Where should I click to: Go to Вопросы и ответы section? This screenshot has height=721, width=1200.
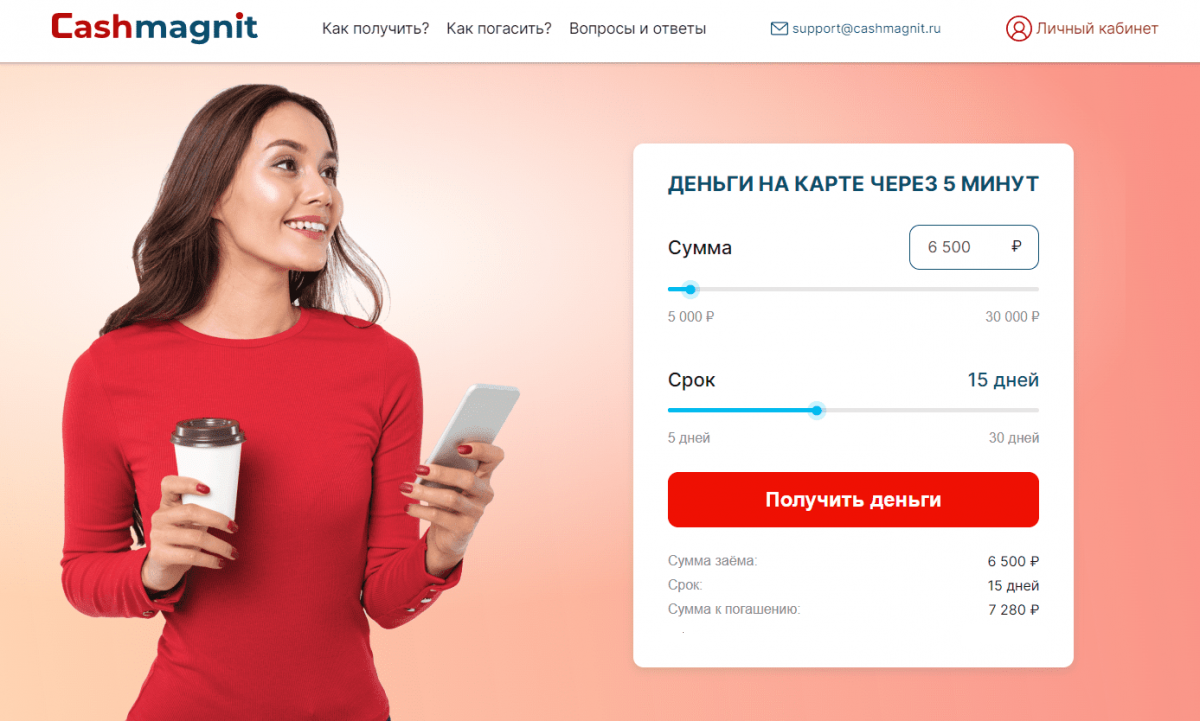pos(637,28)
